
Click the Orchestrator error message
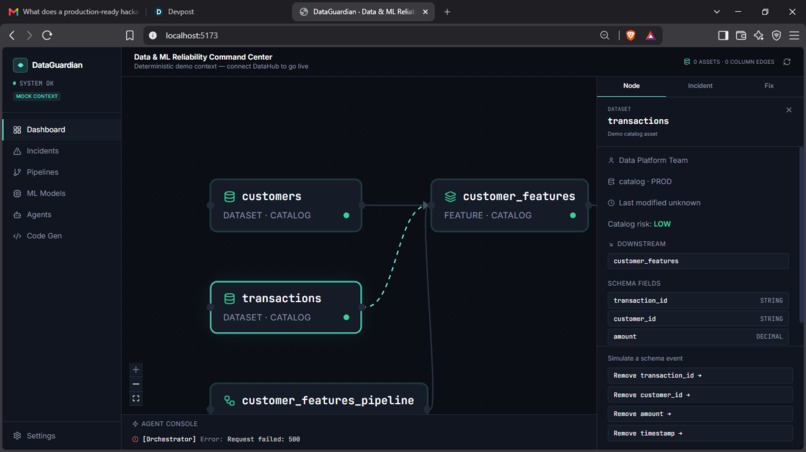coord(216,439)
